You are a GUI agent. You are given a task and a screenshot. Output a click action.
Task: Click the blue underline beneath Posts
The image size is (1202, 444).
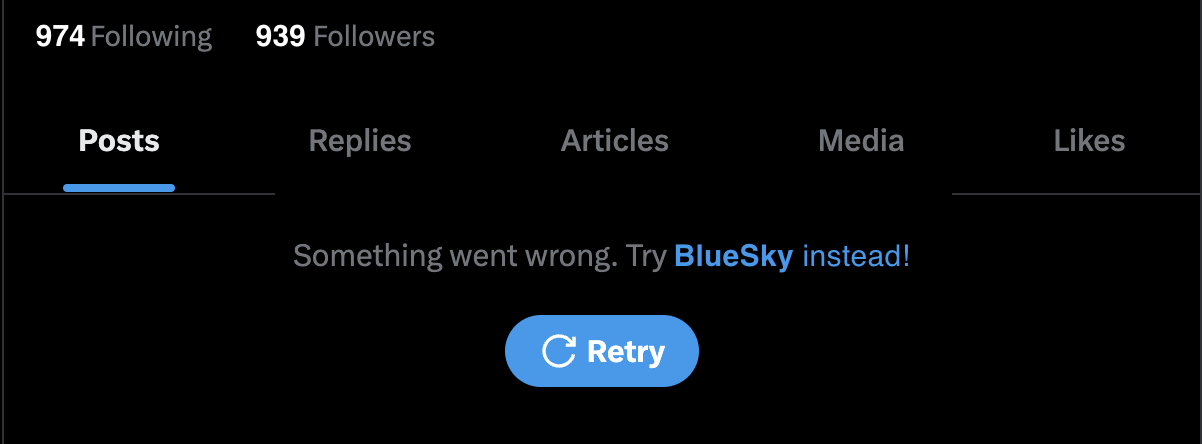tap(119, 187)
